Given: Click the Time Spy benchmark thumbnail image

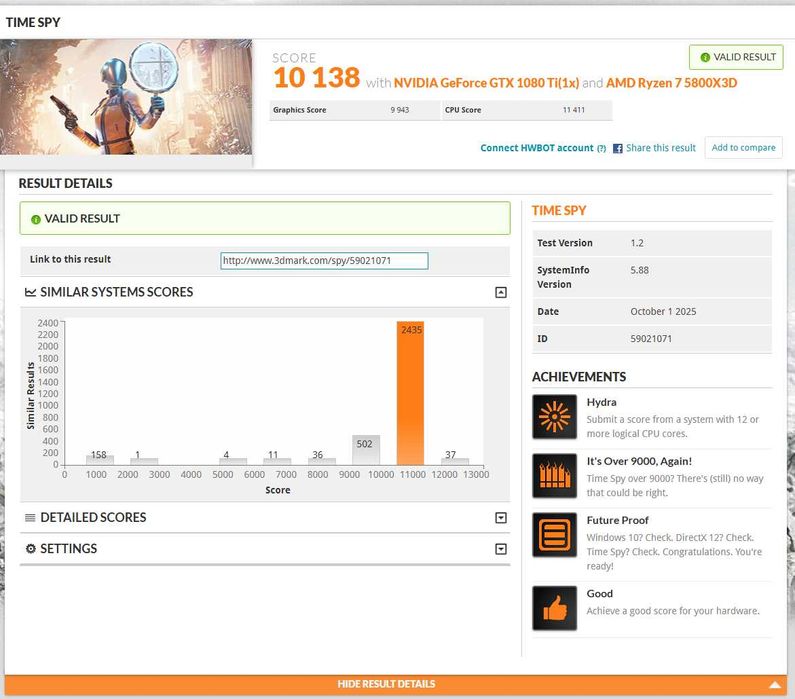Looking at the screenshot, I should 126,97.
